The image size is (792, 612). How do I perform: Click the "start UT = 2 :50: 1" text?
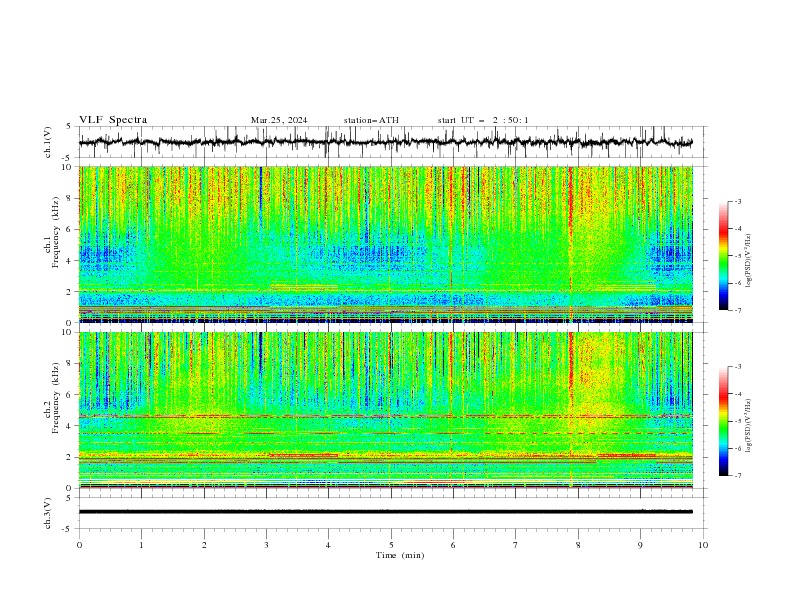tap(483, 120)
